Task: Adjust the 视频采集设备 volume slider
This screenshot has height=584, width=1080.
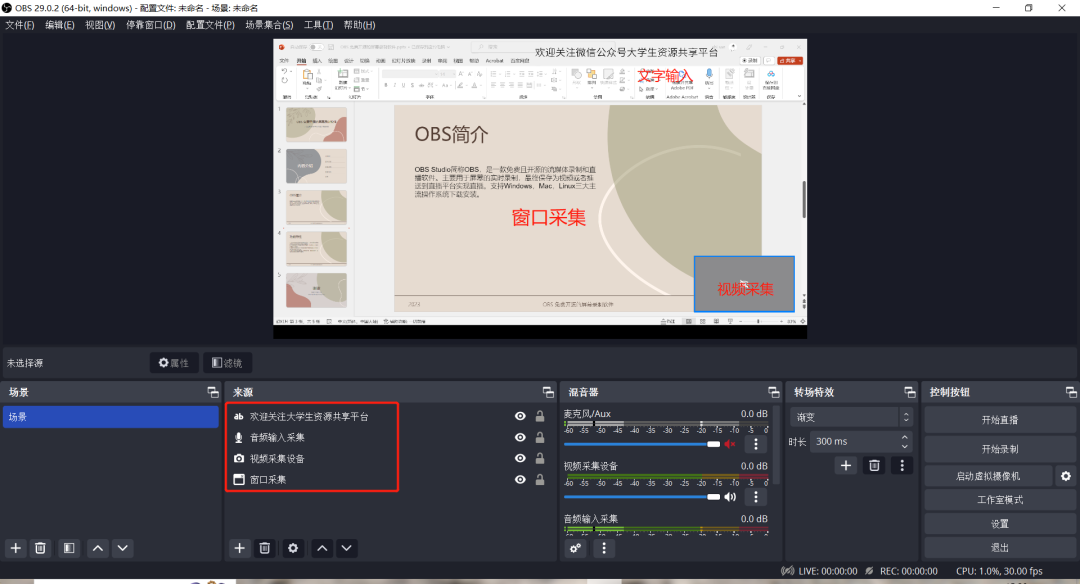Action: click(x=642, y=497)
